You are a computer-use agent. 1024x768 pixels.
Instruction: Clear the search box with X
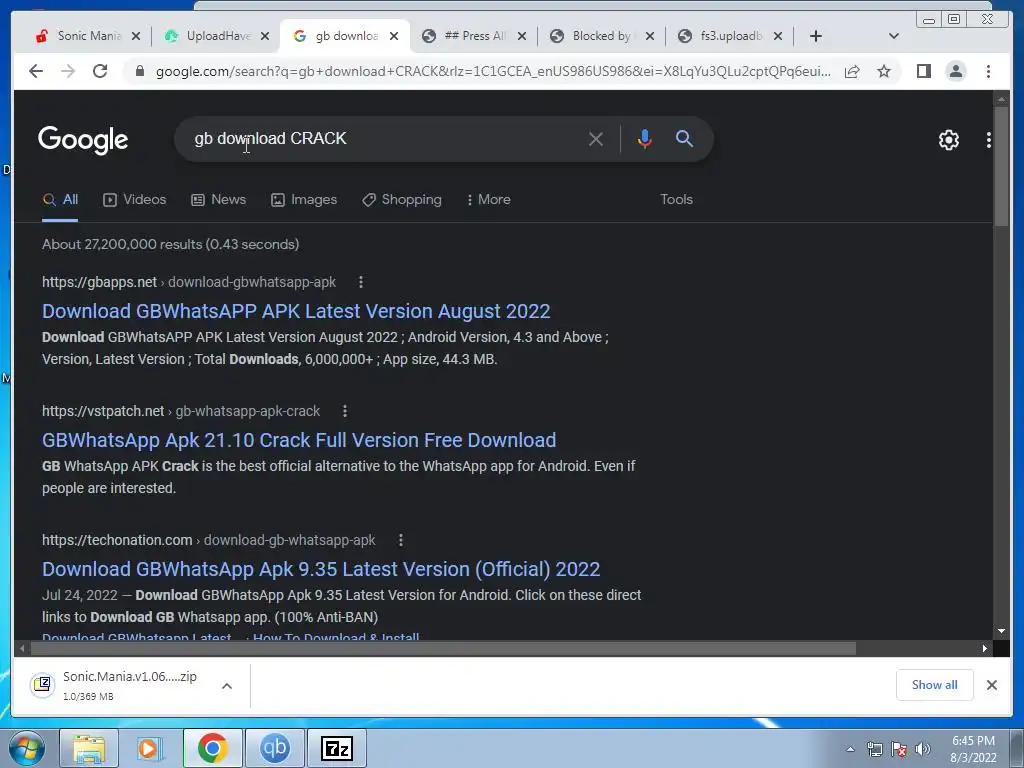[596, 139]
